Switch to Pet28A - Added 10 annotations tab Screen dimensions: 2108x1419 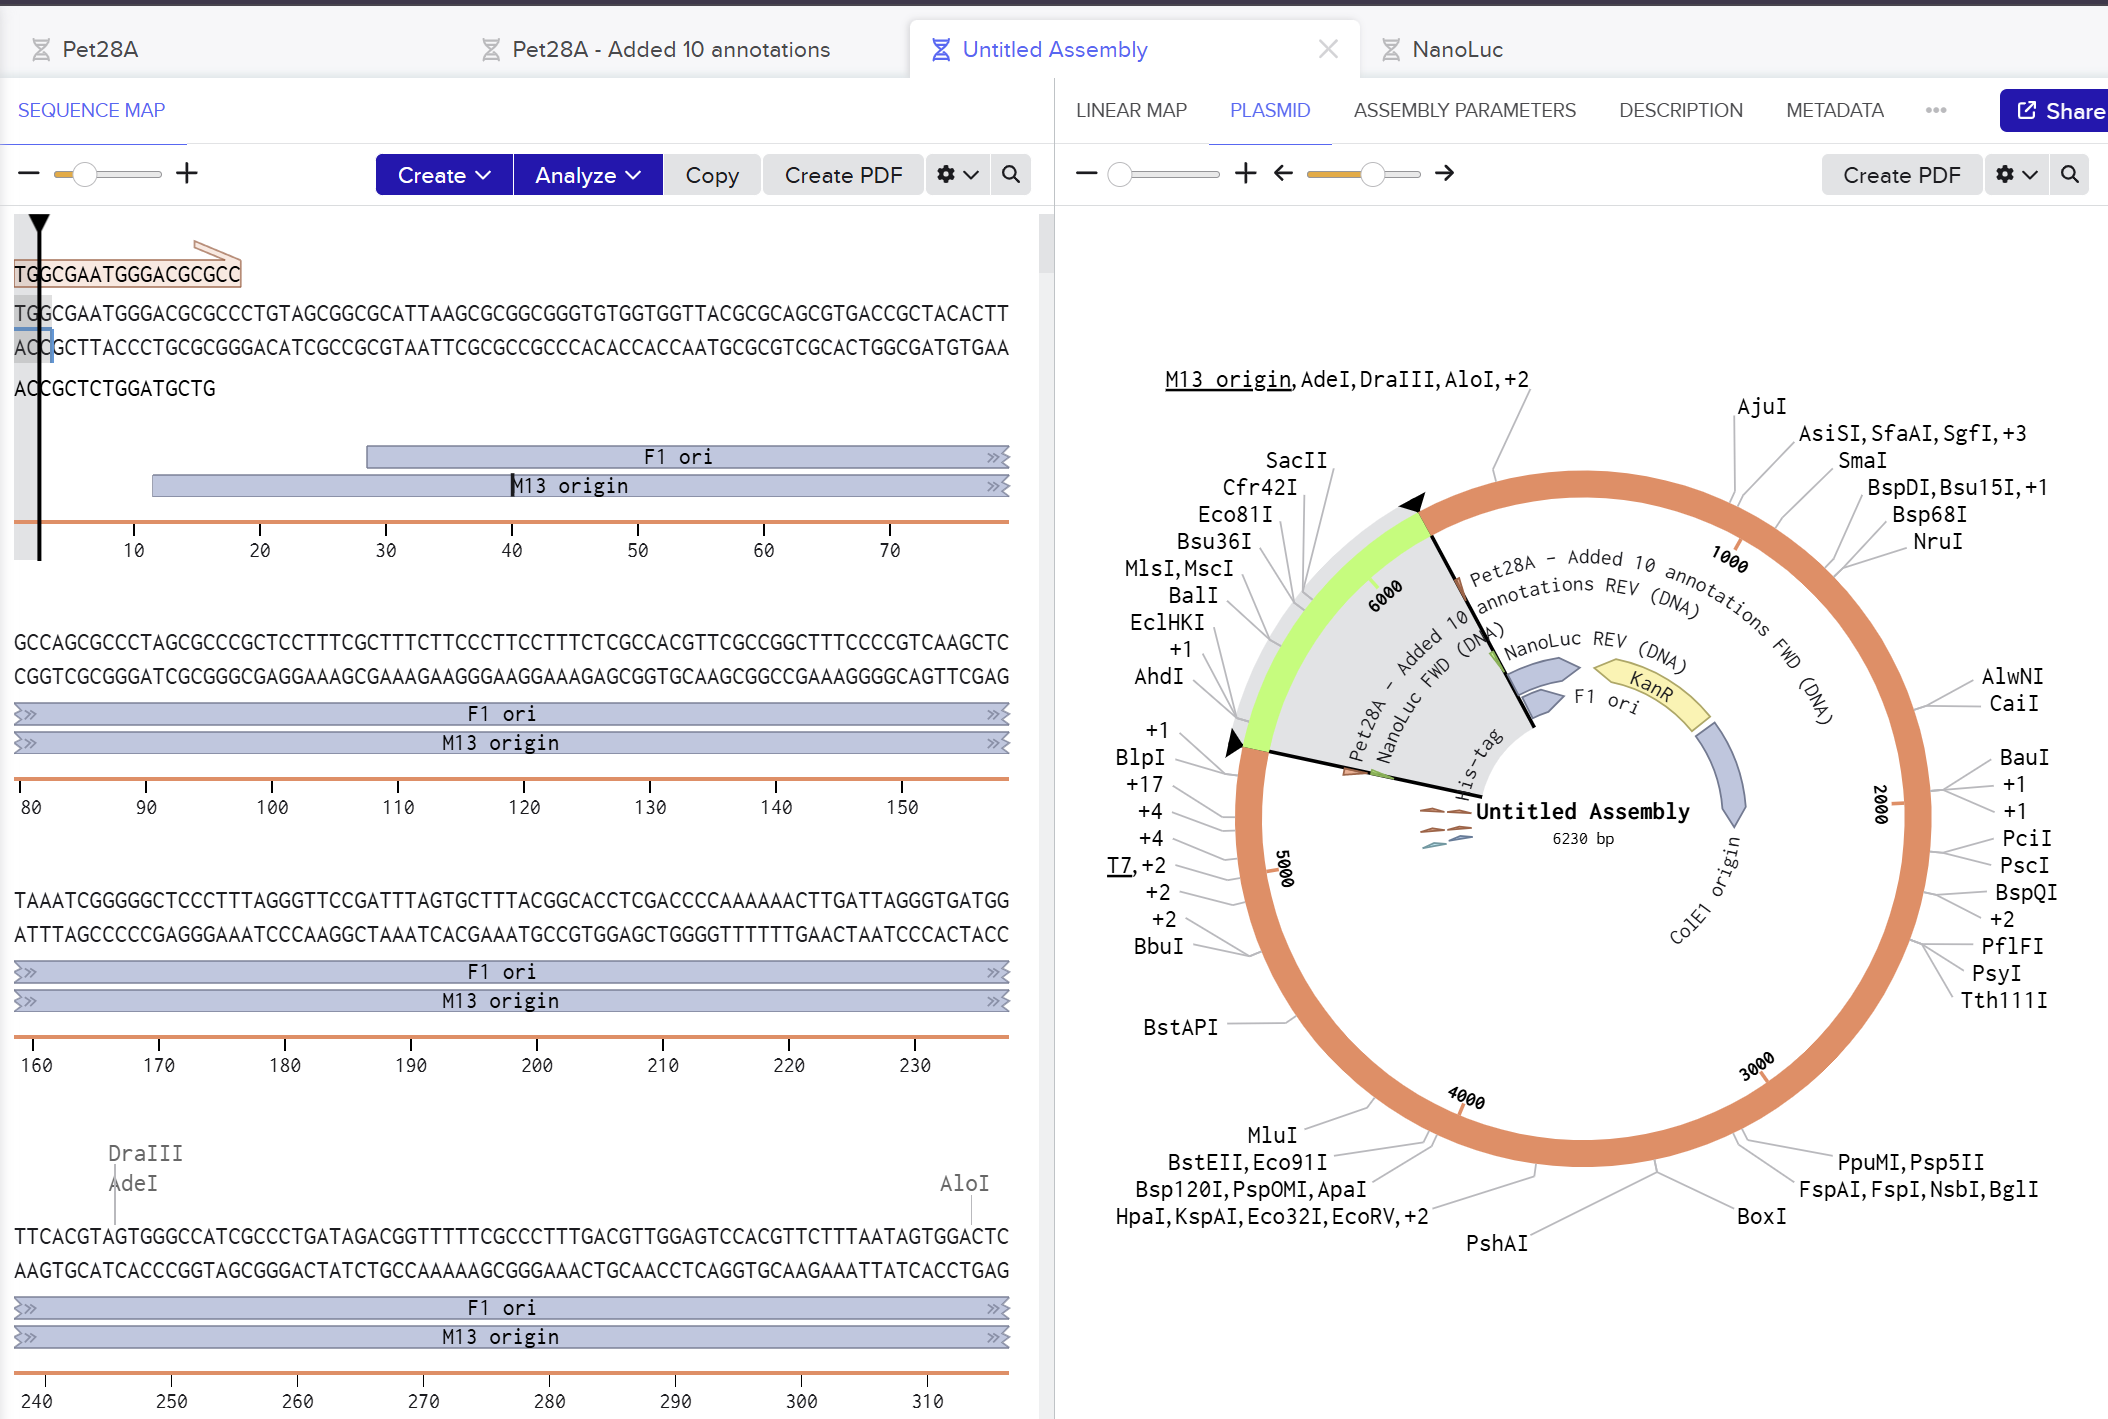(x=656, y=49)
